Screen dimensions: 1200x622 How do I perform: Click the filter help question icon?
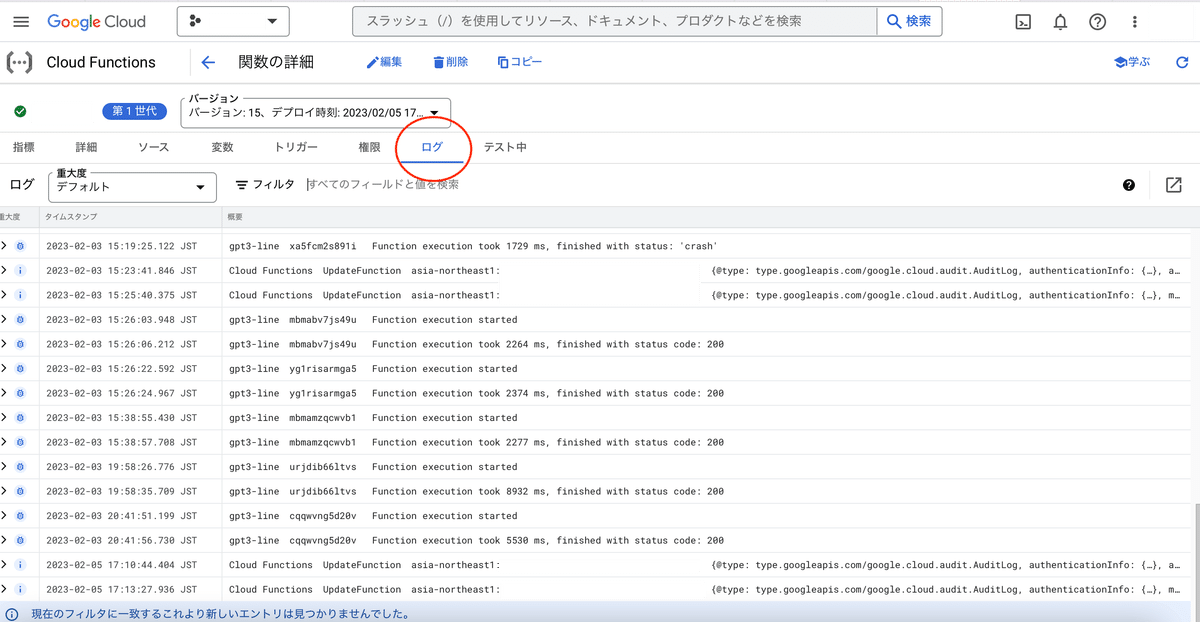[1129, 185]
